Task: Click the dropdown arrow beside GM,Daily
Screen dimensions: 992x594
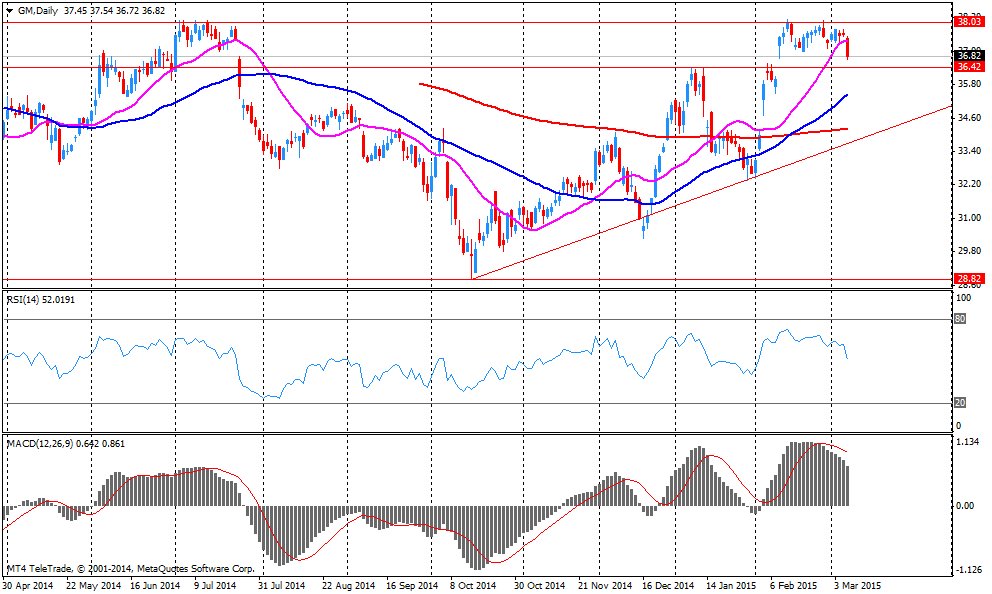Action: pos(9,9)
